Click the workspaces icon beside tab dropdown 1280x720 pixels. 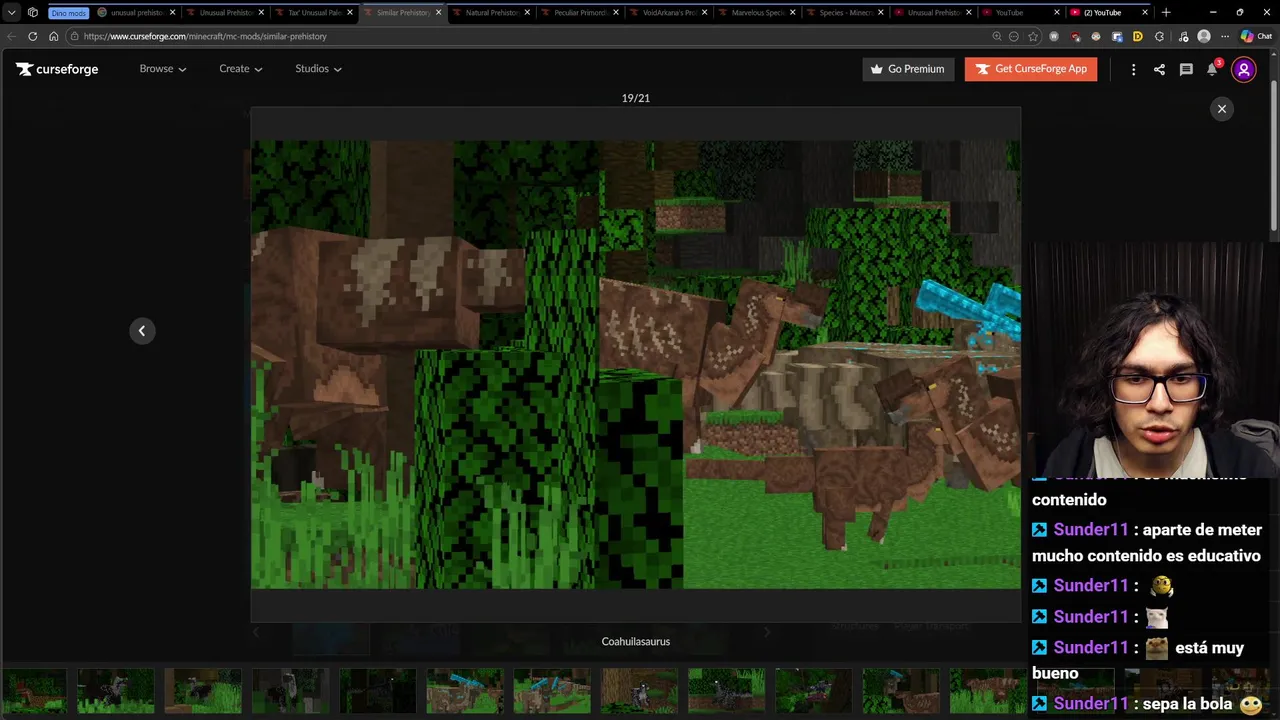click(x=33, y=13)
